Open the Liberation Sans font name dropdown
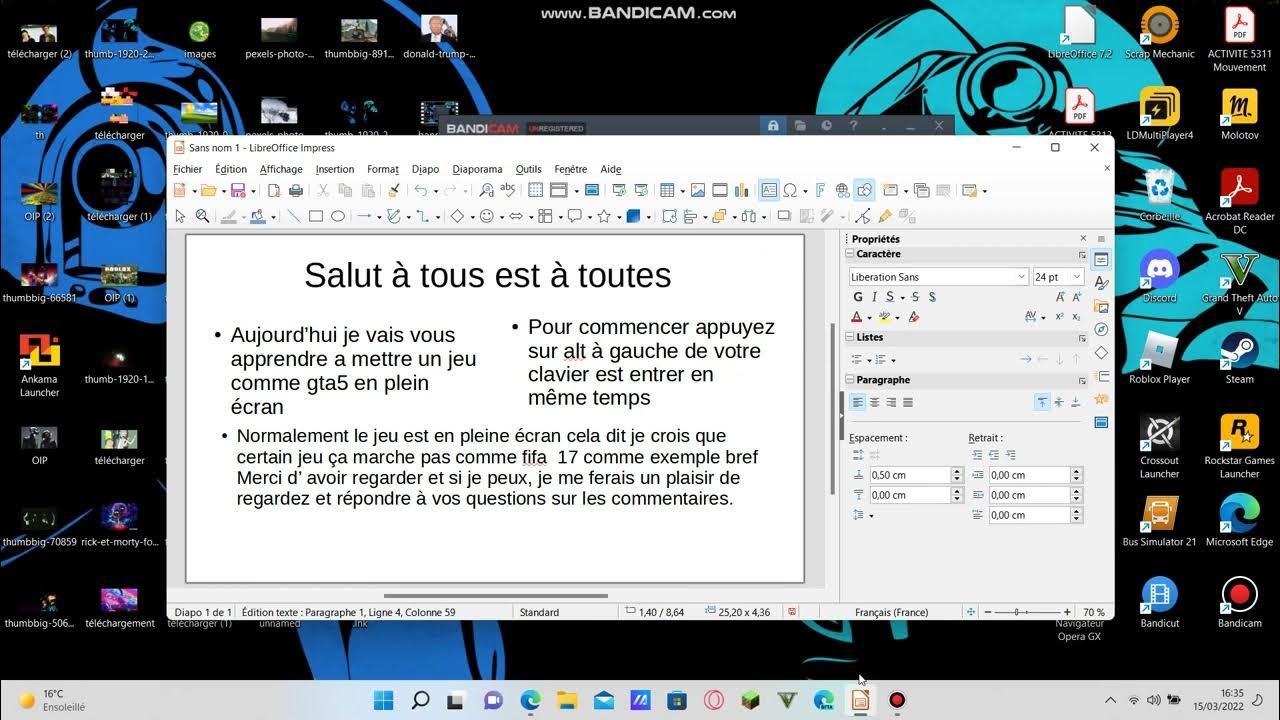 click(x=1021, y=277)
